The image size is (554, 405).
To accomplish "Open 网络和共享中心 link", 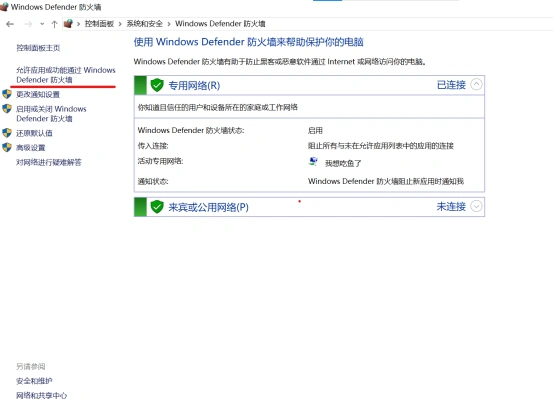I will (42, 395).
